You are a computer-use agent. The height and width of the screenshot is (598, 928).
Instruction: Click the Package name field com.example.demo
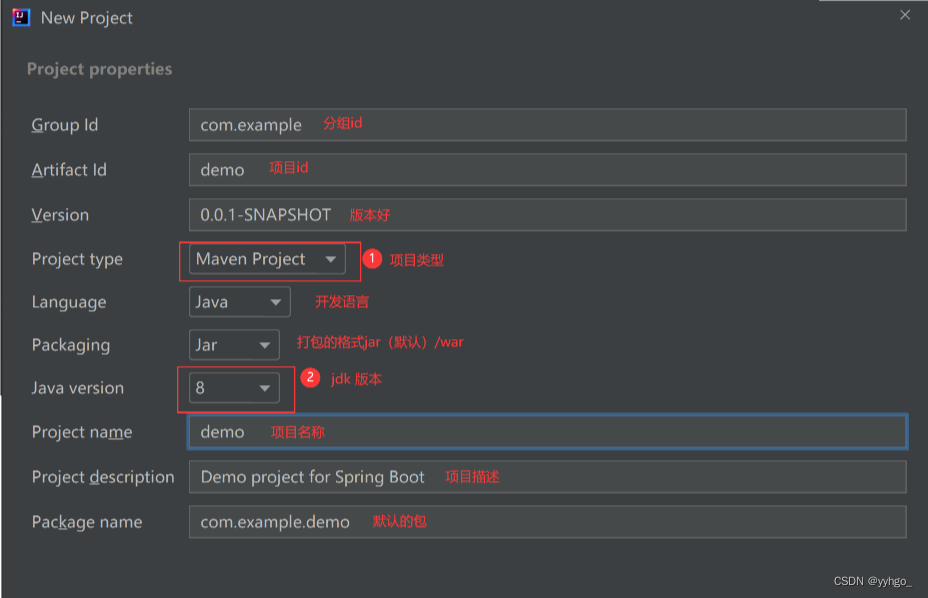(x=546, y=522)
